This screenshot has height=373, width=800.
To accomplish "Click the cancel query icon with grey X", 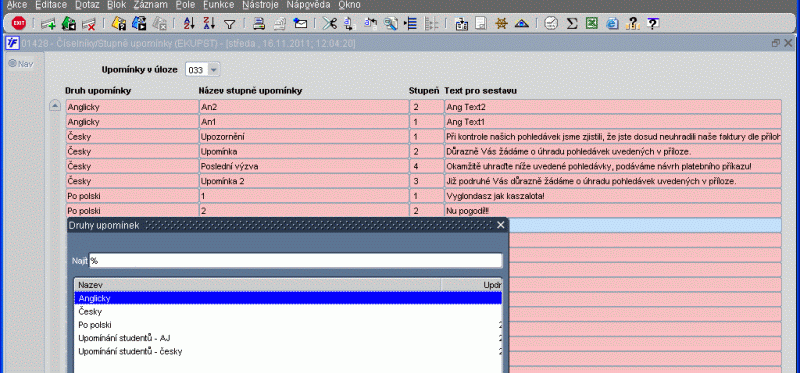I will (x=160, y=23).
